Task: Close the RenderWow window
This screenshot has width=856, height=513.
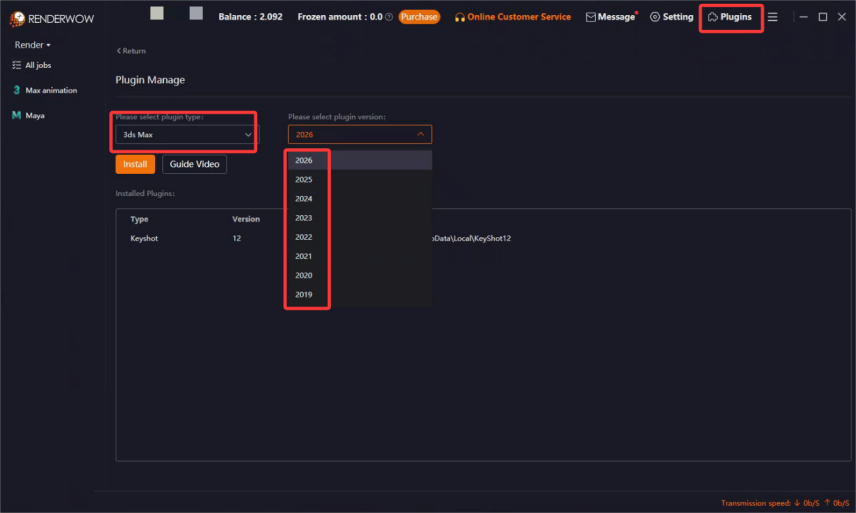Action: [x=842, y=17]
